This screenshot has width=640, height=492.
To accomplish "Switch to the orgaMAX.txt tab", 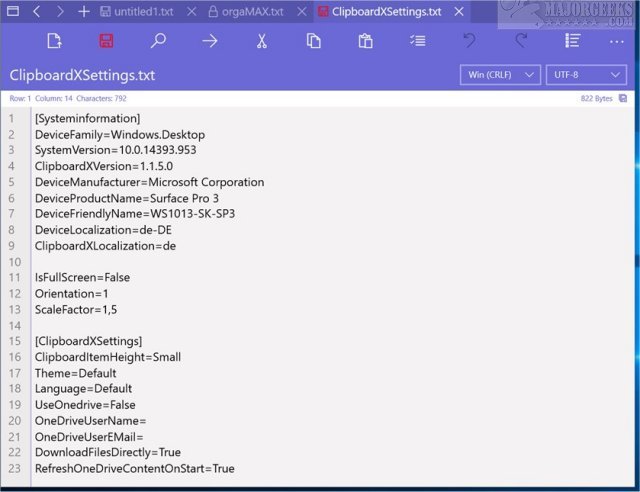I will pos(246,11).
